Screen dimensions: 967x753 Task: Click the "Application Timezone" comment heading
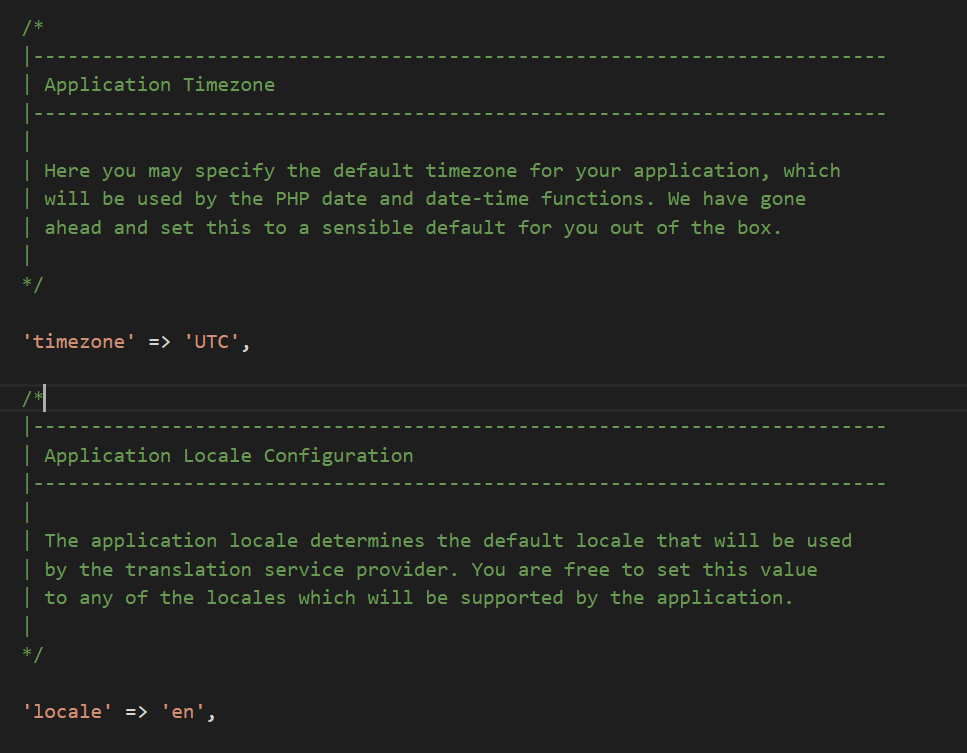[x=159, y=85]
